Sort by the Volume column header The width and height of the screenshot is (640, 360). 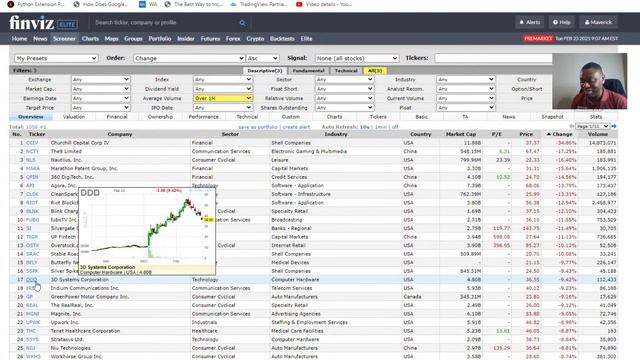598,134
